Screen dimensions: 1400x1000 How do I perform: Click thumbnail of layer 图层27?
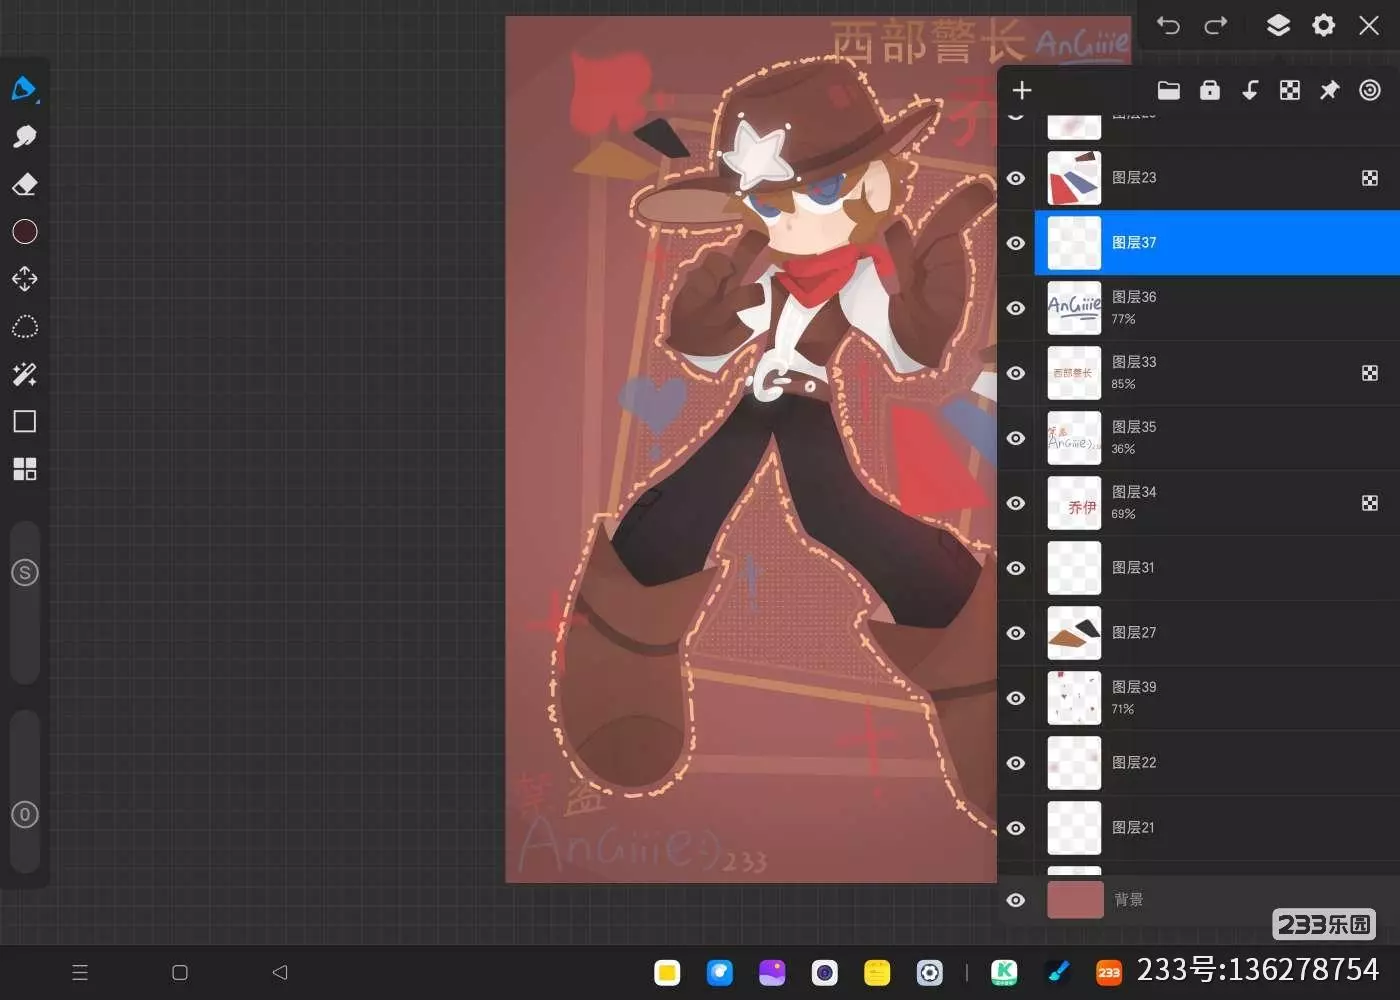1074,633
